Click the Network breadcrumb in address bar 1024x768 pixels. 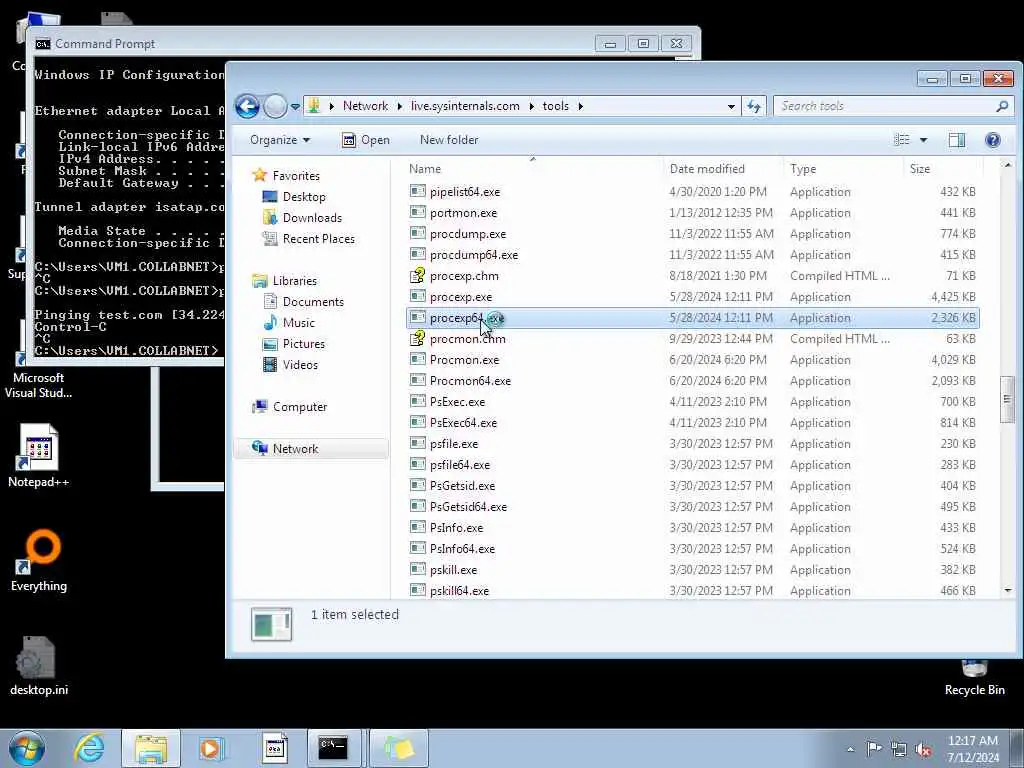tap(365, 106)
